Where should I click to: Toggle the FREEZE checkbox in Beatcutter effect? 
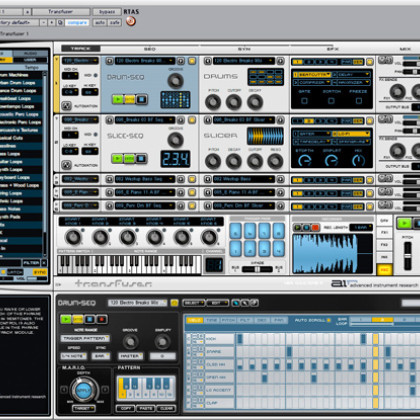(x=359, y=100)
